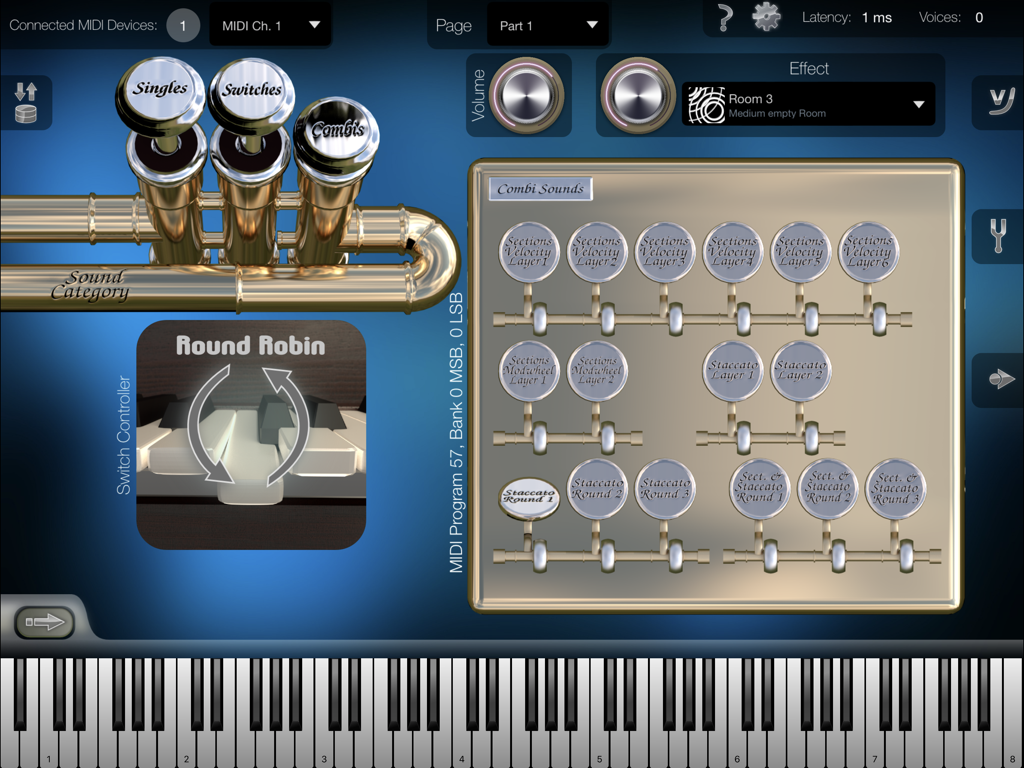
Task: Open sound data transfer with the database icon
Action: coord(25,103)
